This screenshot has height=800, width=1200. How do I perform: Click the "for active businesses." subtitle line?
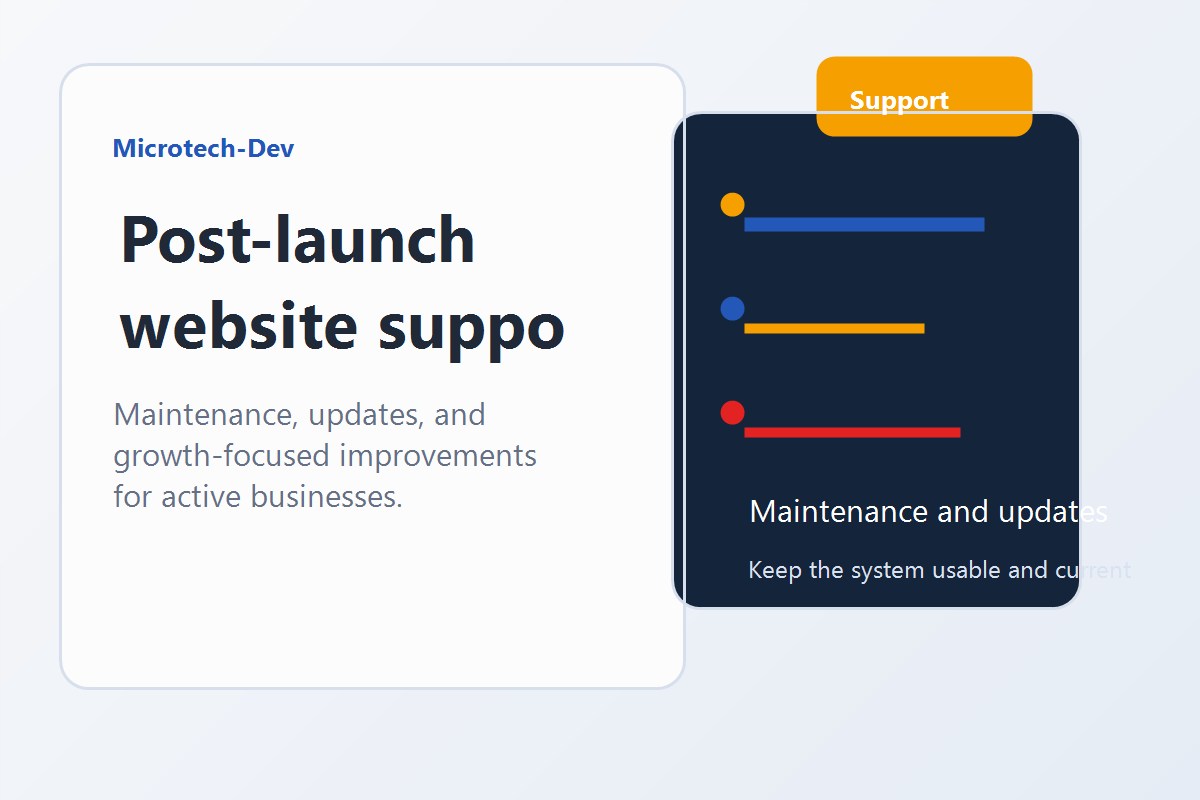point(258,497)
